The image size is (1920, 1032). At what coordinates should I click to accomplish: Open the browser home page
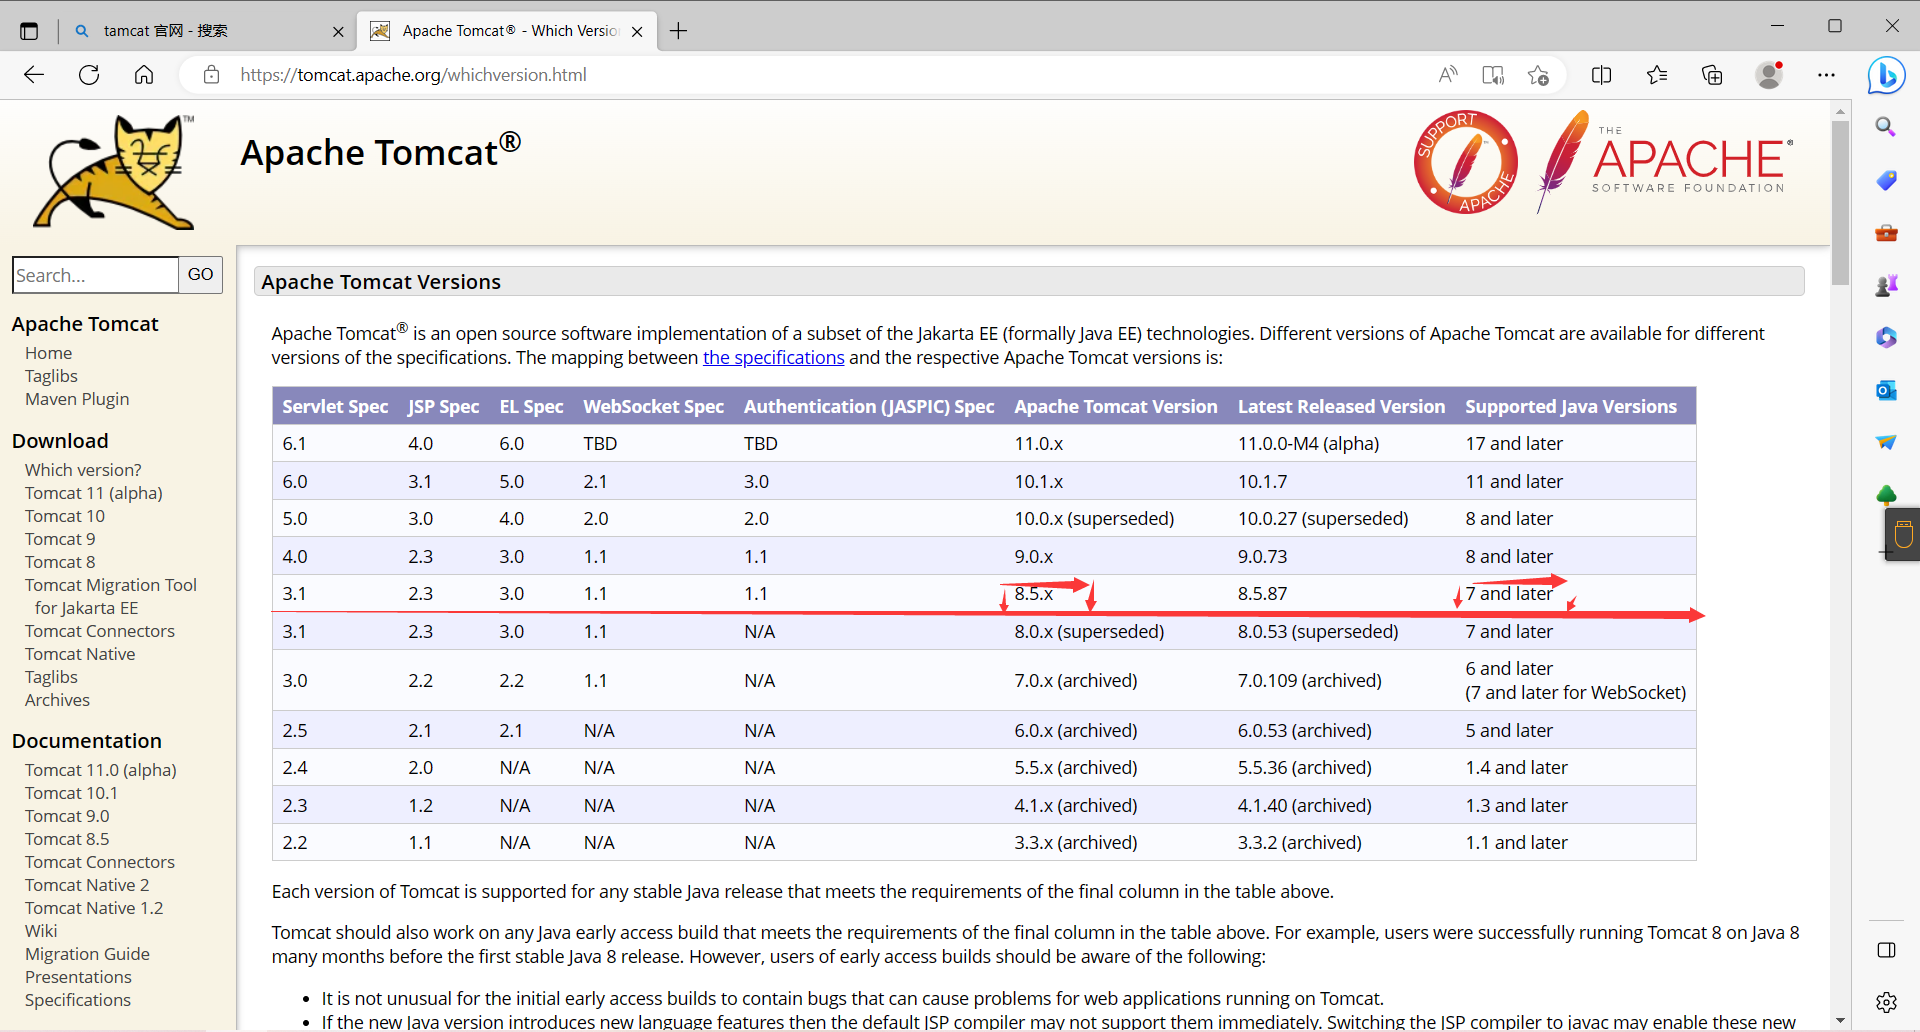coord(144,75)
